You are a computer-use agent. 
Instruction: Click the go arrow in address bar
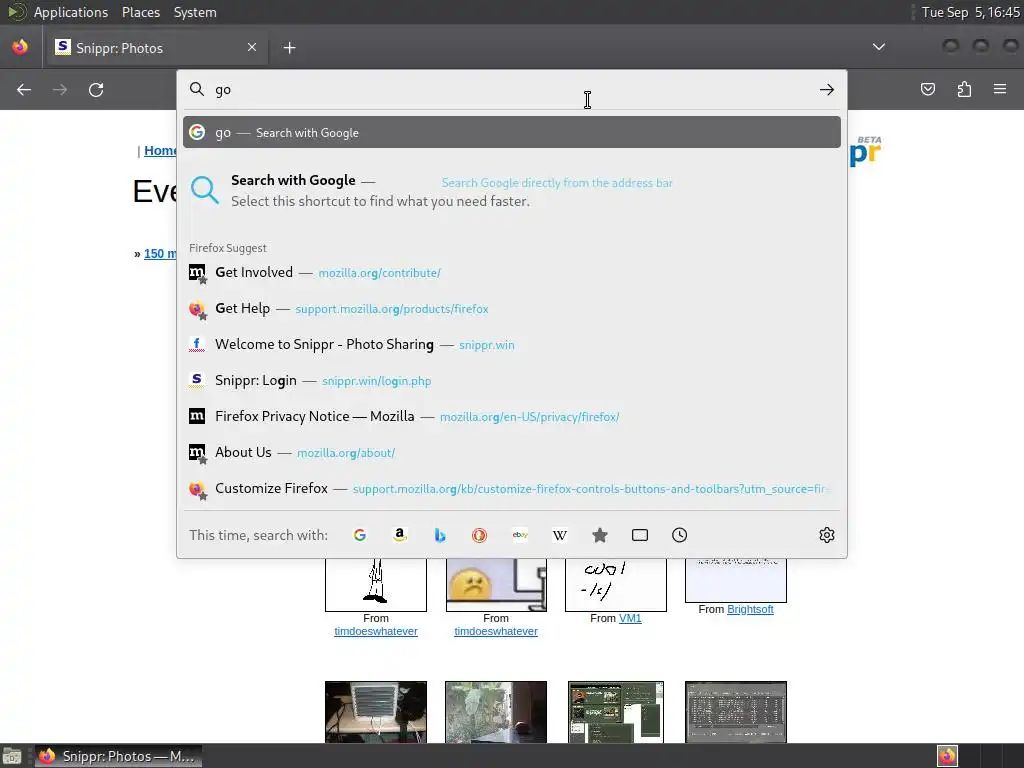point(827,89)
